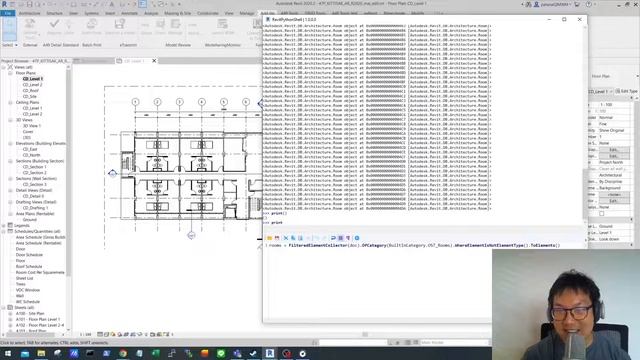Click the text 'A' icon in quick access toolbar

click(111, 4)
